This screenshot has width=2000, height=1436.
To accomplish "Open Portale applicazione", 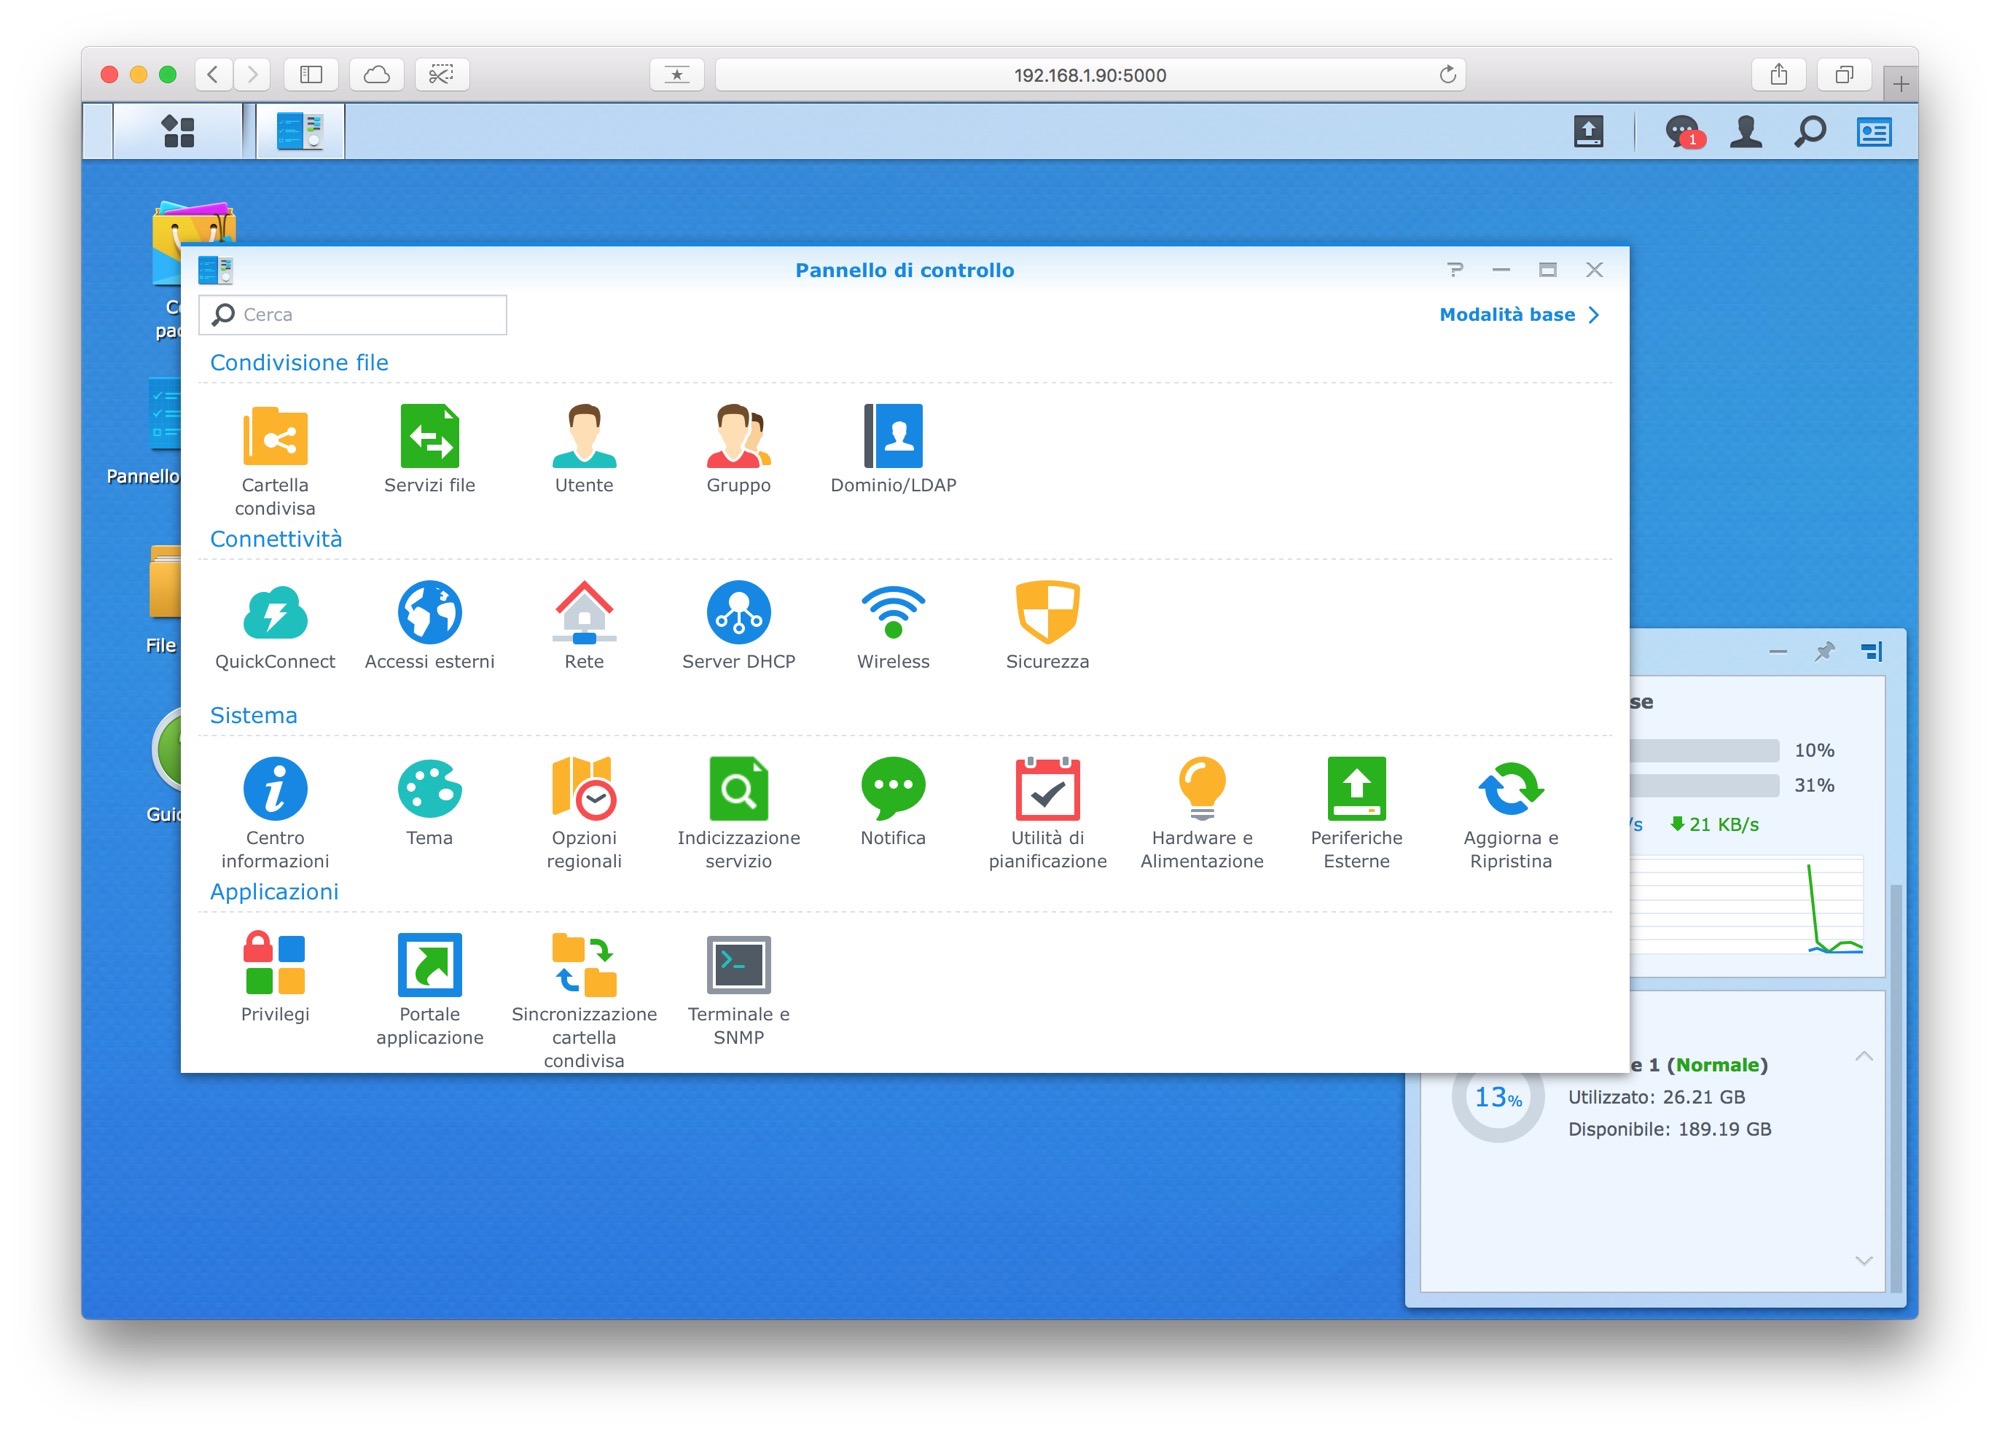I will tap(430, 990).
